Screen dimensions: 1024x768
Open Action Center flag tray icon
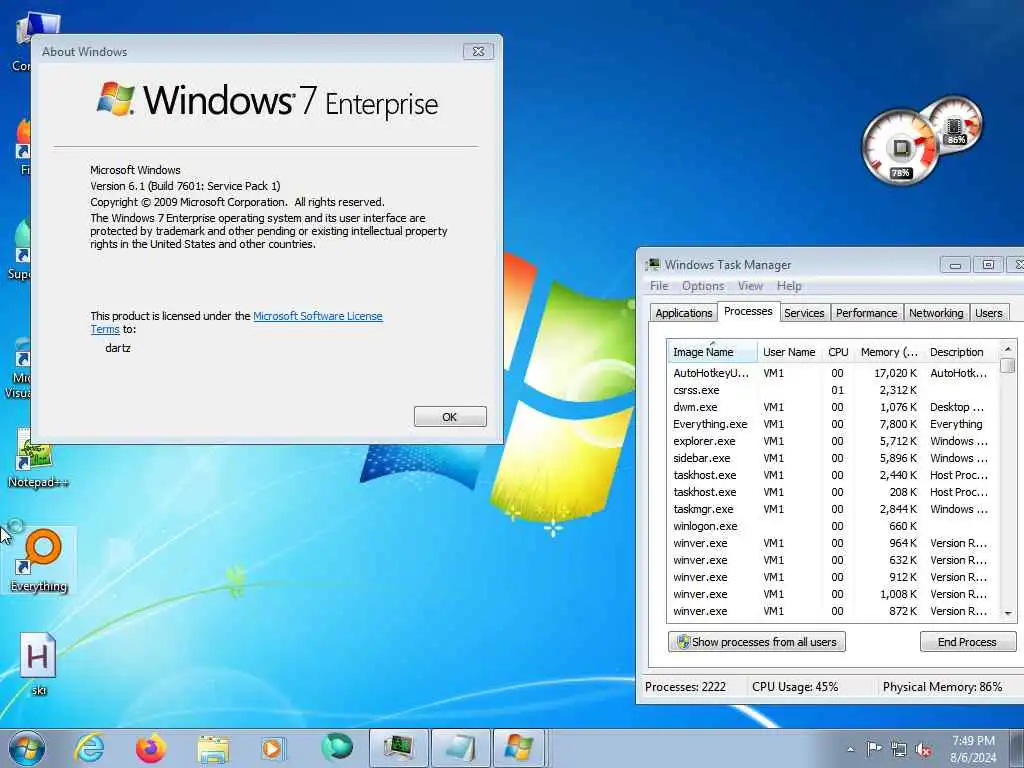pos(874,748)
